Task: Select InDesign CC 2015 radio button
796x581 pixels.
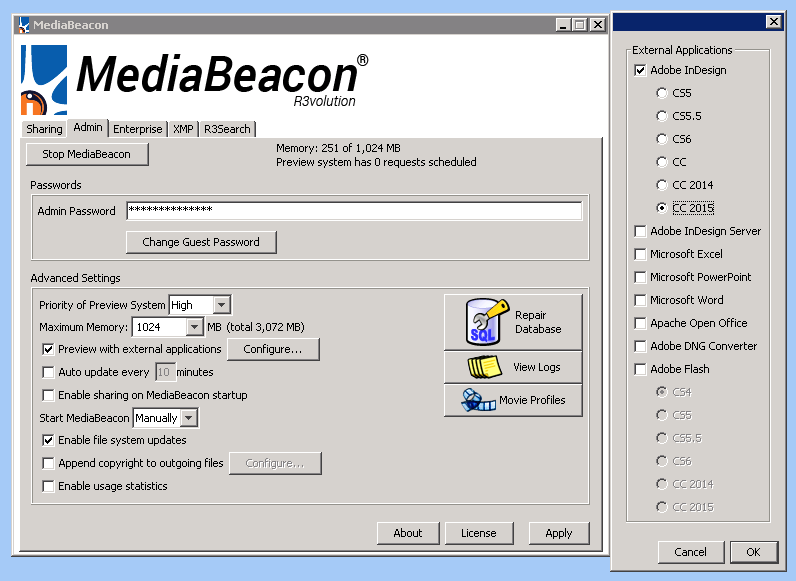Action: [x=661, y=208]
